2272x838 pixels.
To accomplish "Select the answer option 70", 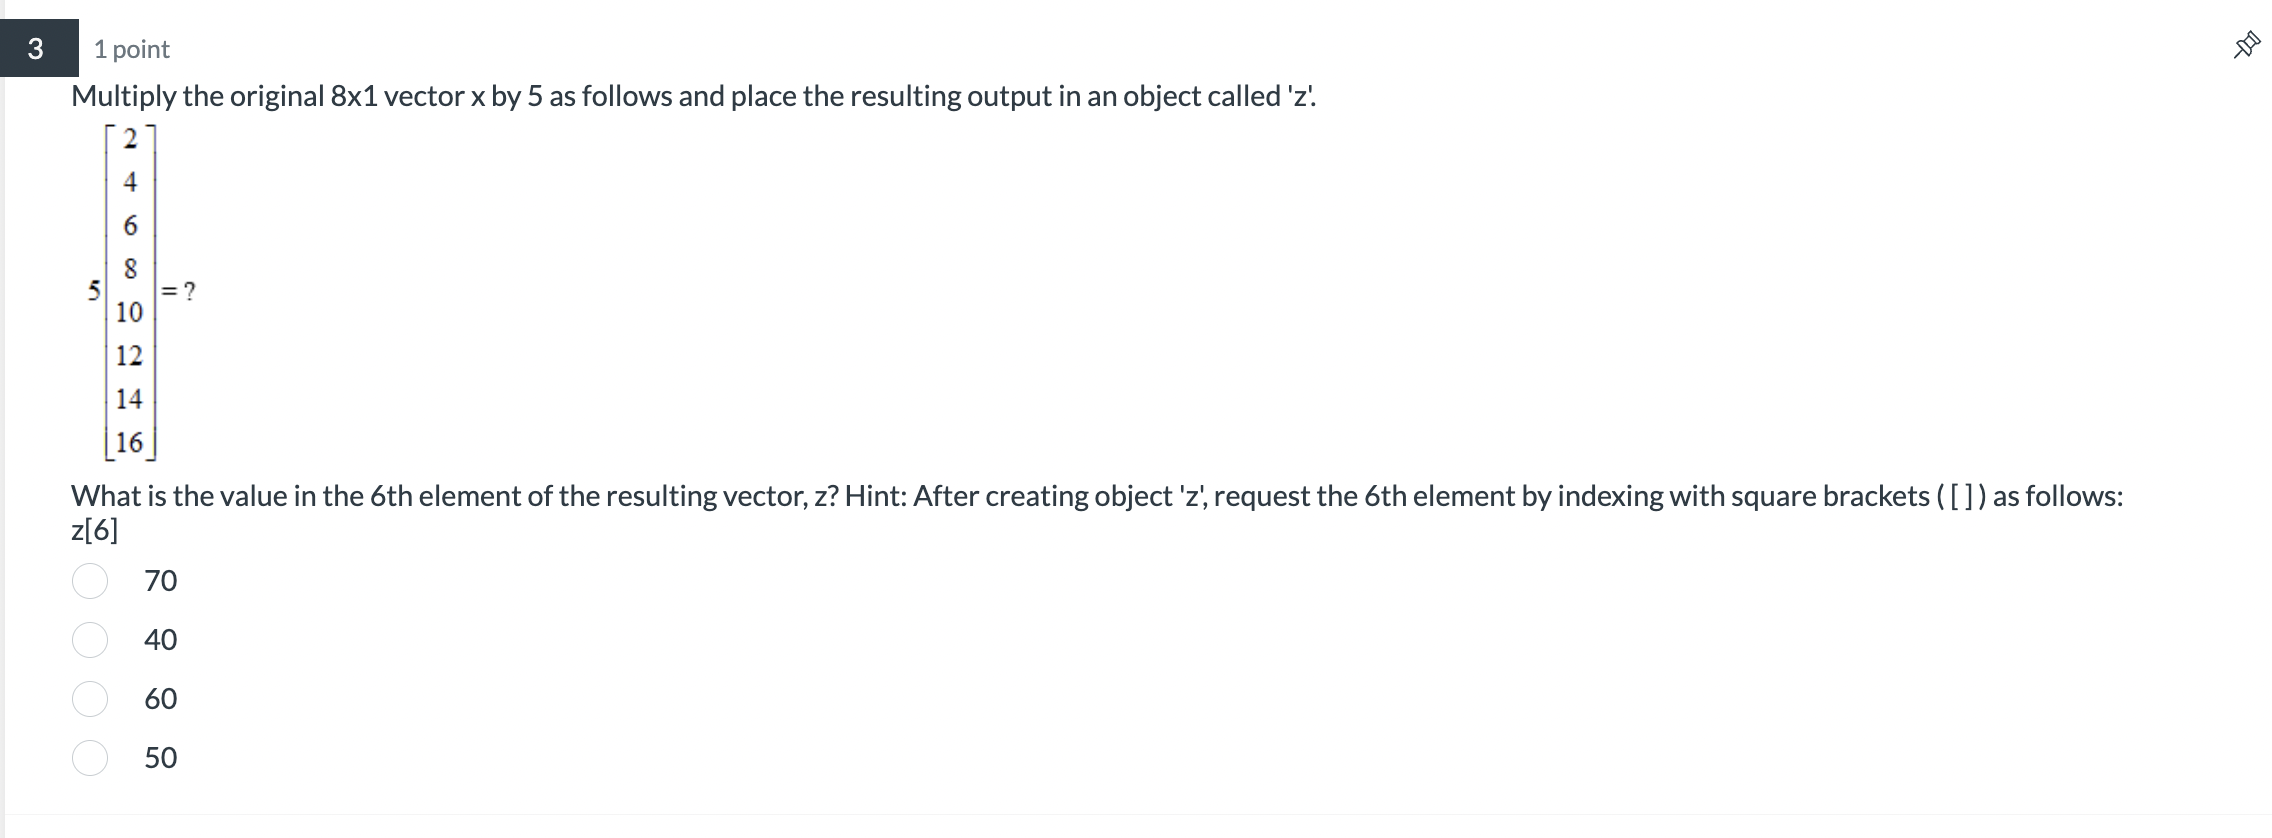I will pyautogui.click(x=90, y=580).
